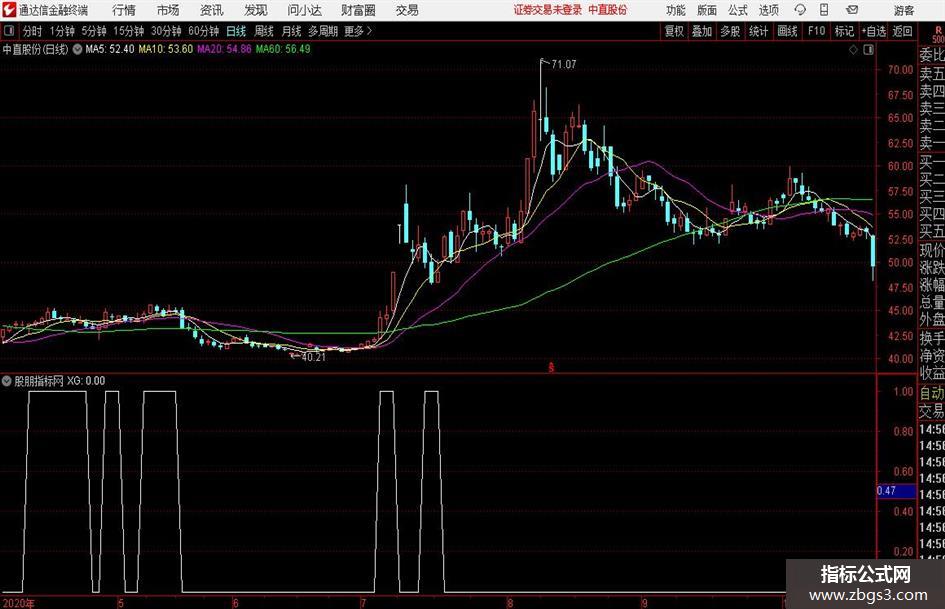Switch to the 月线 monthly tab
Viewport: 945px width, 609px height.
(292, 31)
